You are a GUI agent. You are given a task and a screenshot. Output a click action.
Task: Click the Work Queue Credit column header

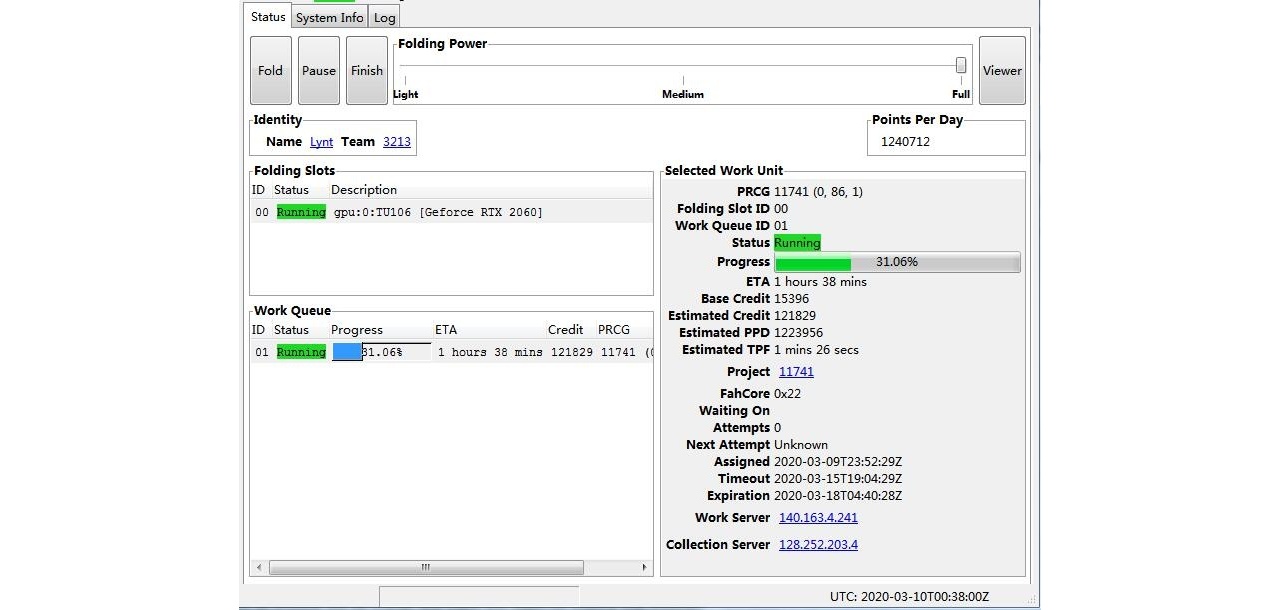click(x=565, y=330)
